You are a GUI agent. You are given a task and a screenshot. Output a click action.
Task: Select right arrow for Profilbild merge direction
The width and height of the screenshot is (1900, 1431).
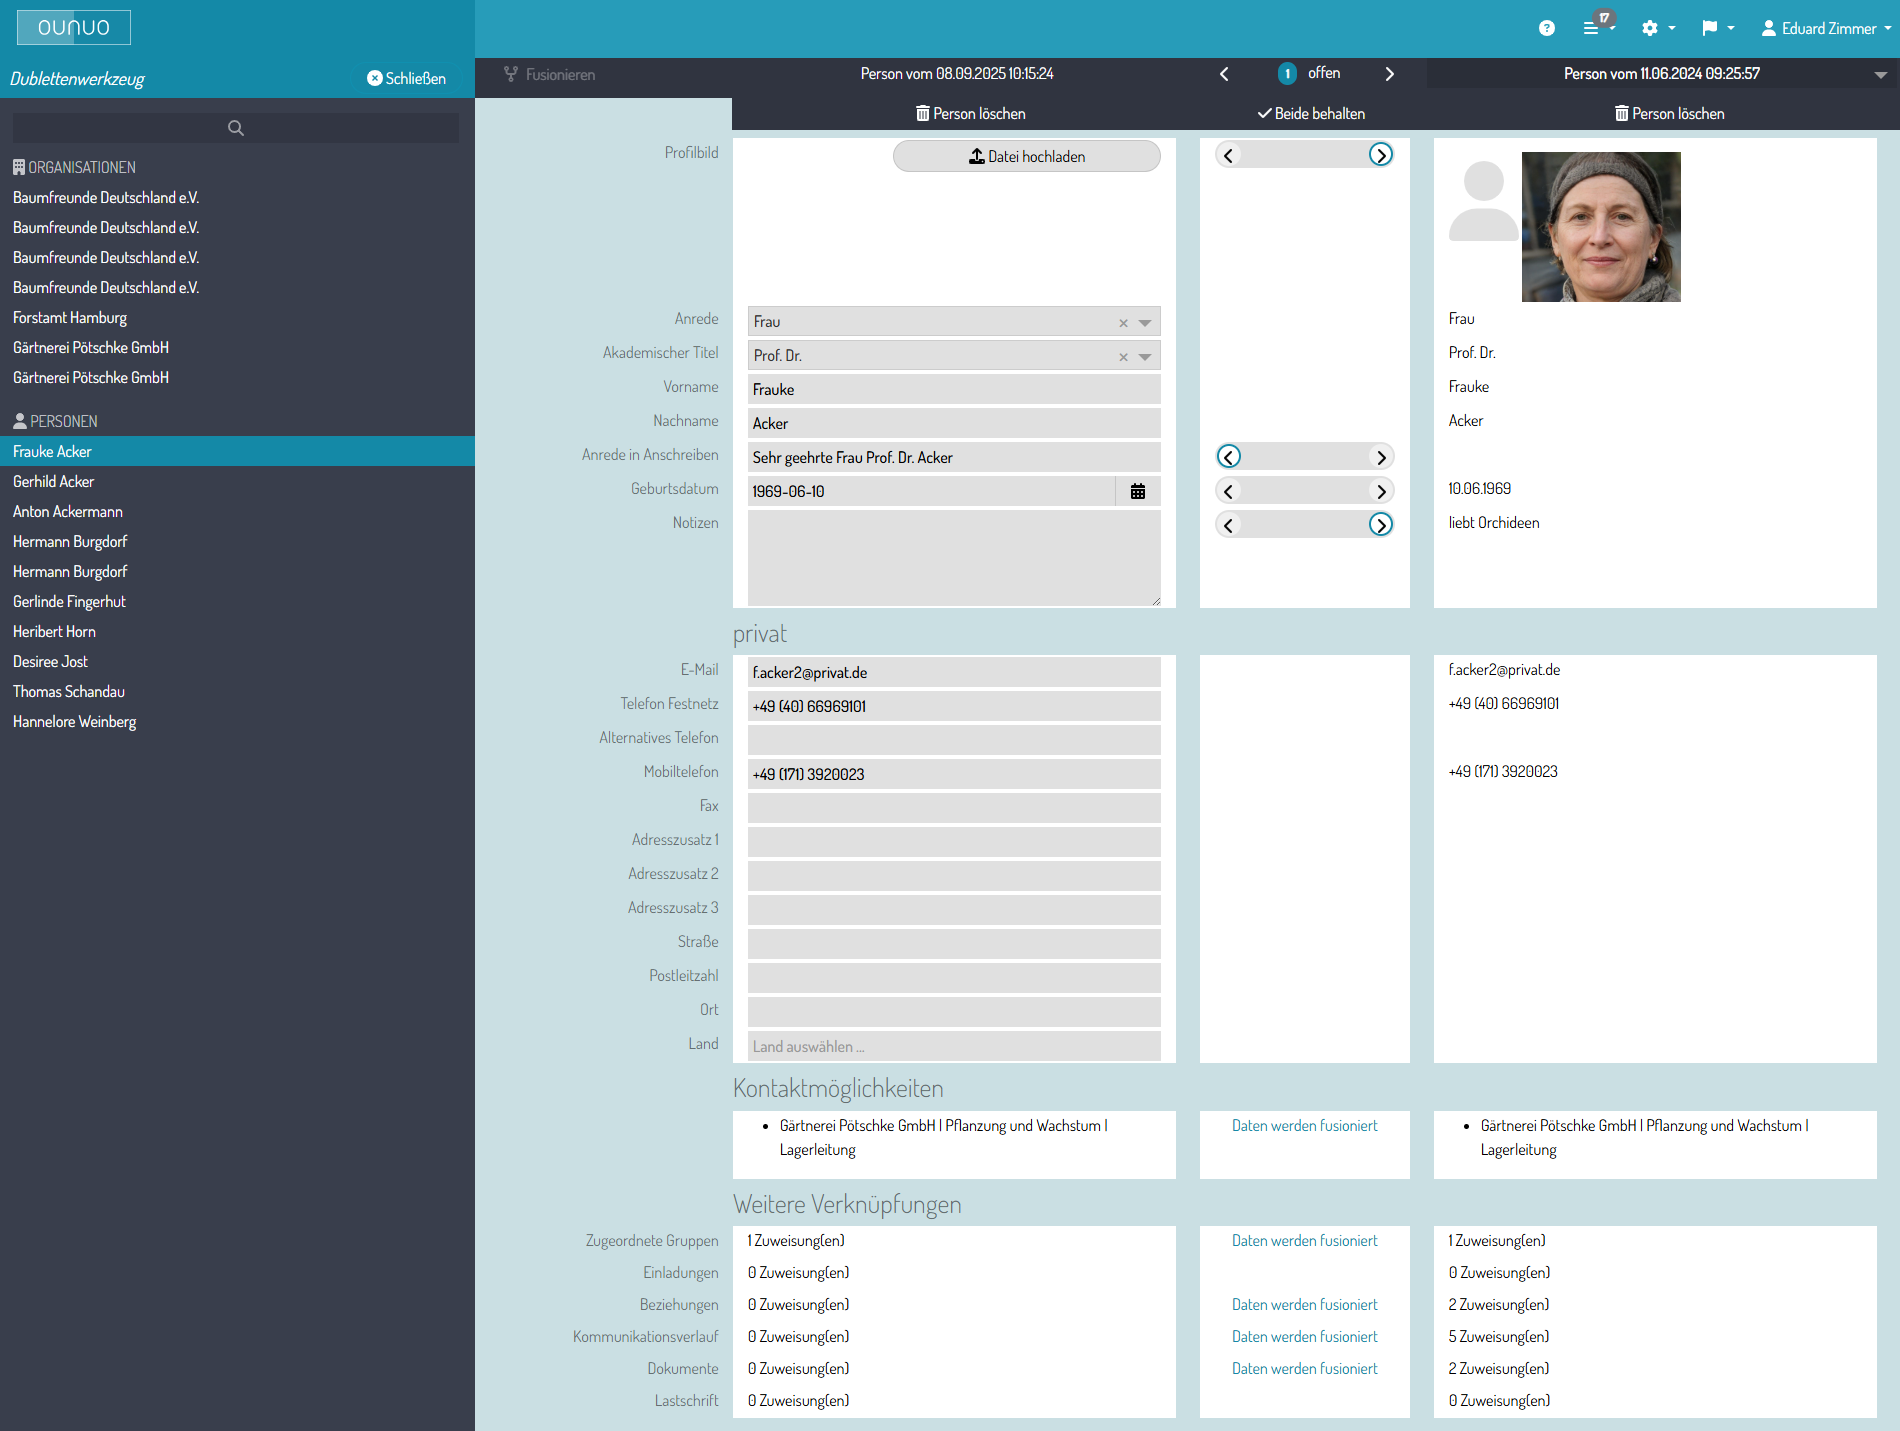(1380, 155)
